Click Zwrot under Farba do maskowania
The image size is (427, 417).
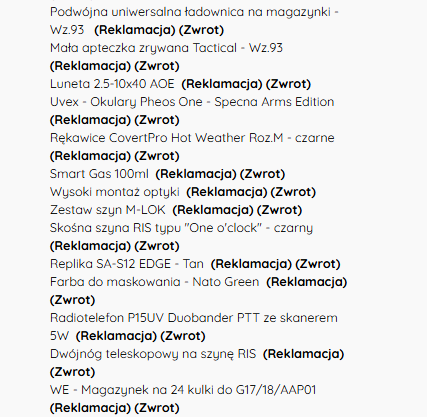pos(72,300)
